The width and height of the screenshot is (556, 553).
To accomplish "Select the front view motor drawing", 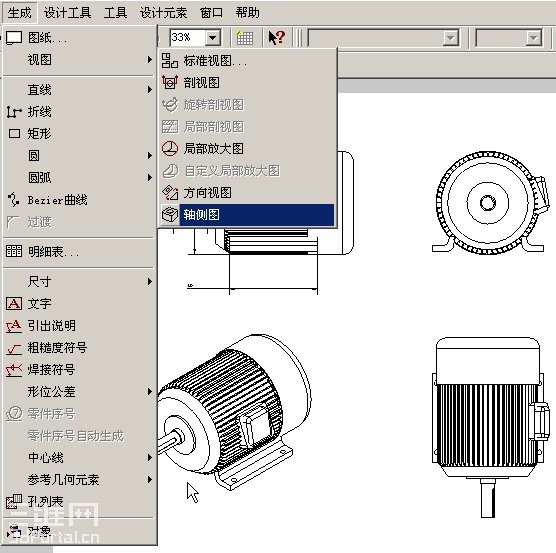I will point(490,202).
